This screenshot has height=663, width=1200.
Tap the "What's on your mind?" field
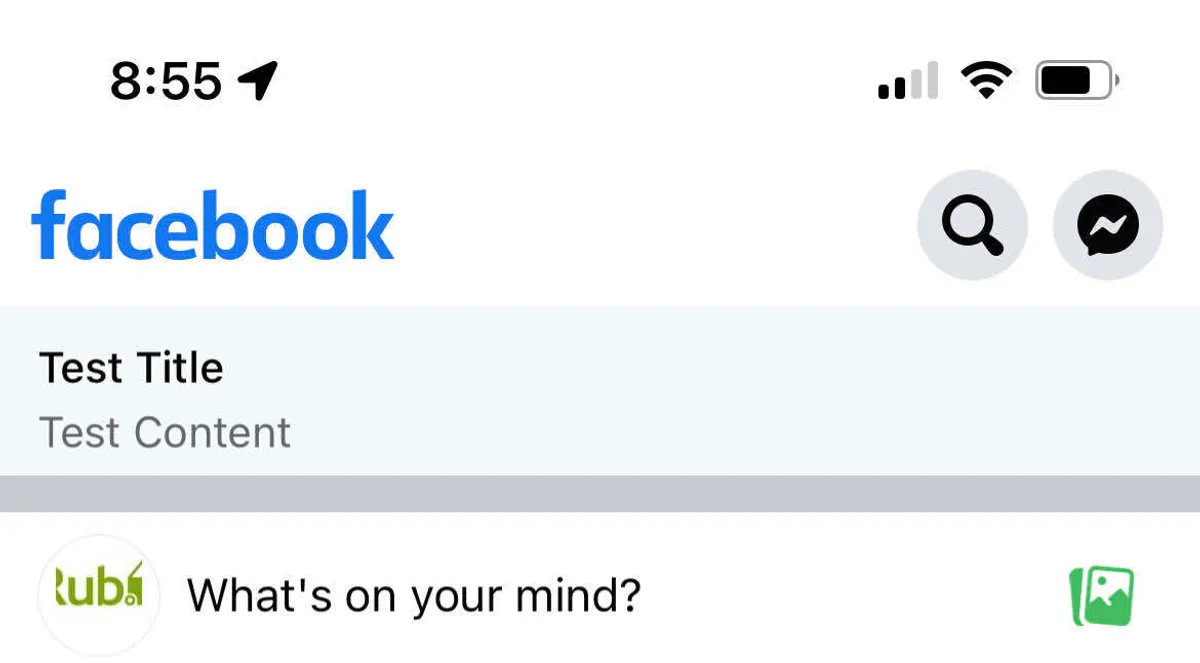(x=413, y=596)
